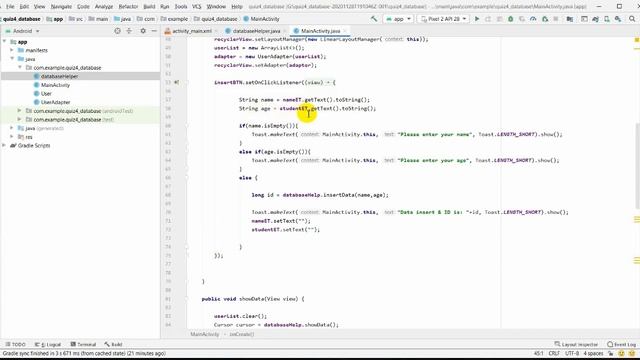Open the Search Everywhere magnifier icon
The image size is (640, 360).
click(x=632, y=19)
